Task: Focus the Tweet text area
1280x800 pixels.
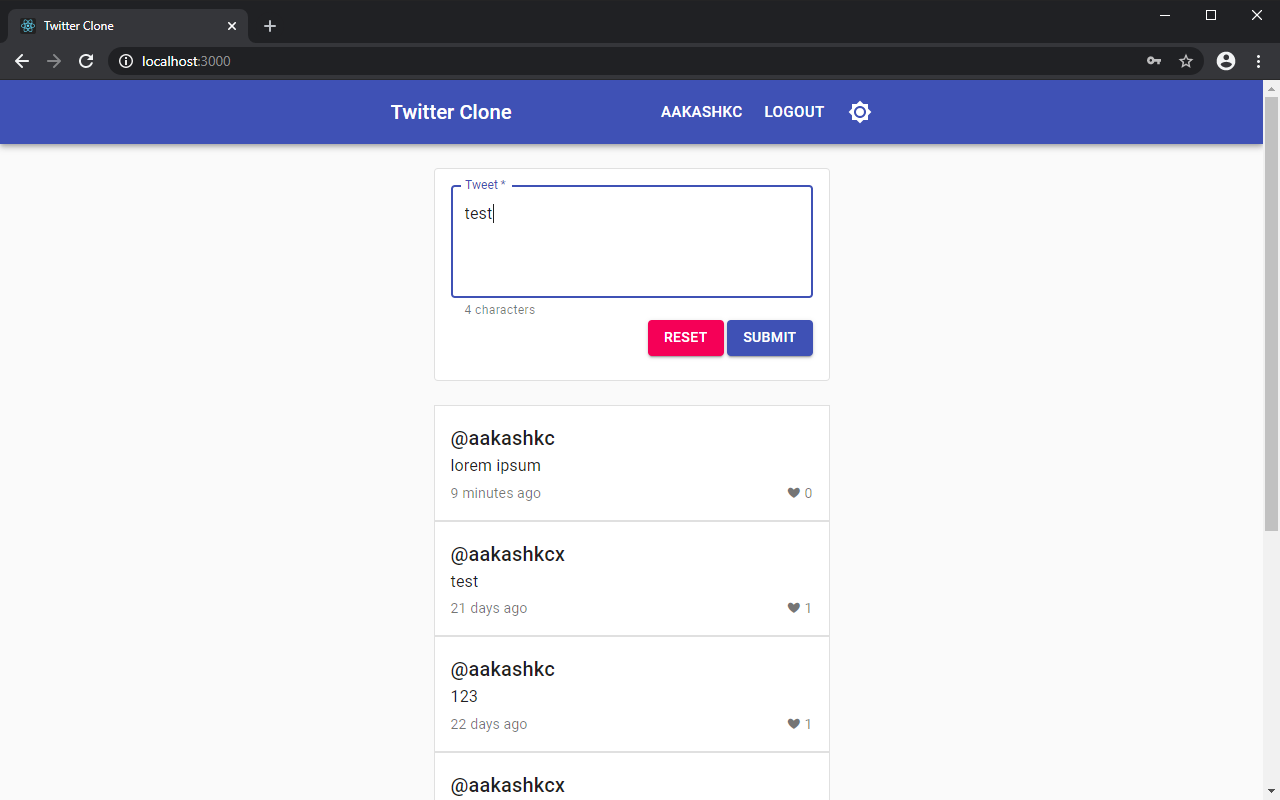Action: 632,241
